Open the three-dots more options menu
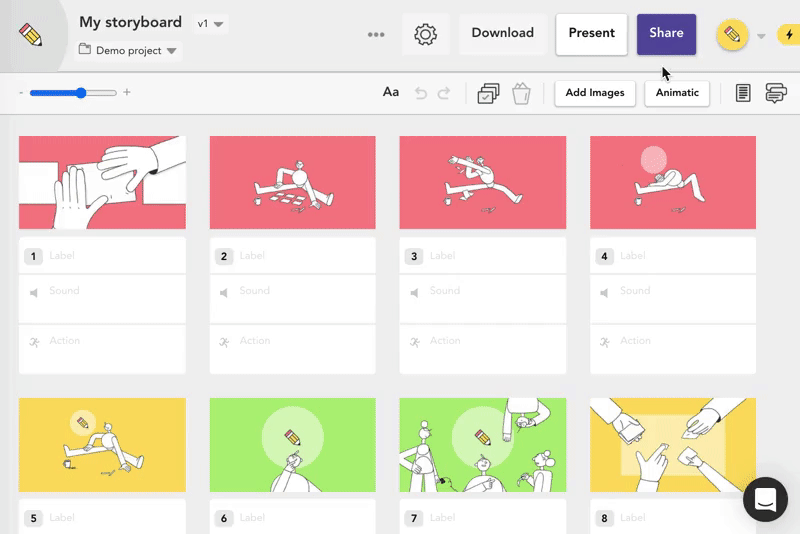Image resolution: width=800 pixels, height=534 pixels. [x=376, y=34]
